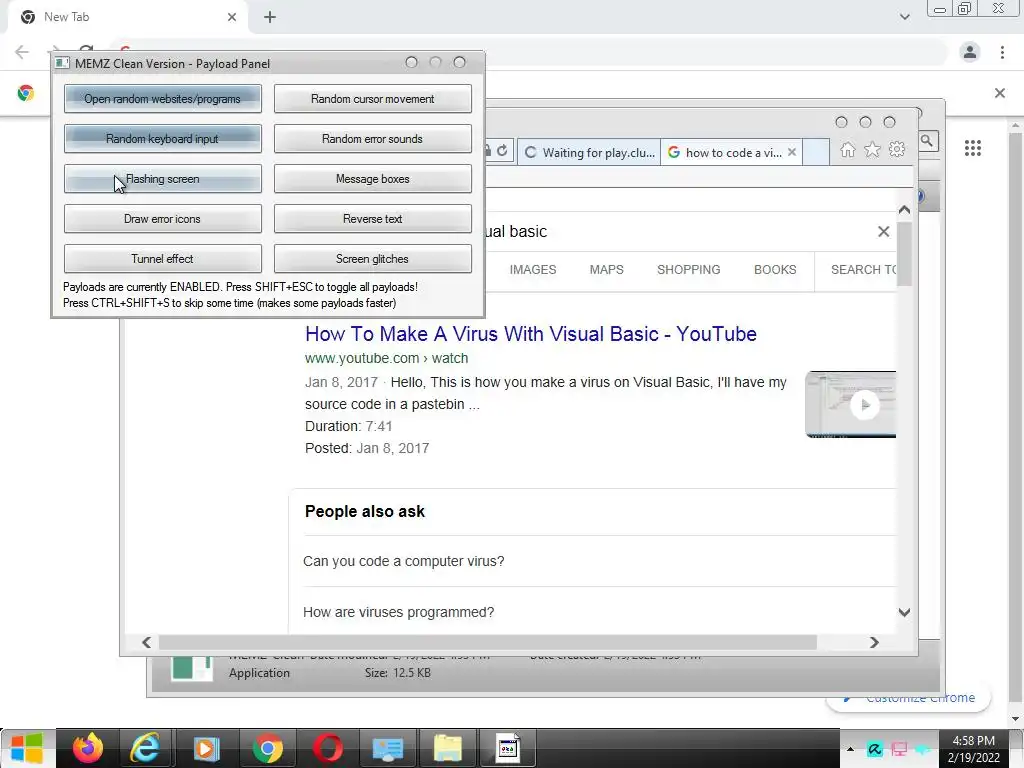
Task: Toggle the Draw error icons payload
Action: pyautogui.click(x=163, y=219)
